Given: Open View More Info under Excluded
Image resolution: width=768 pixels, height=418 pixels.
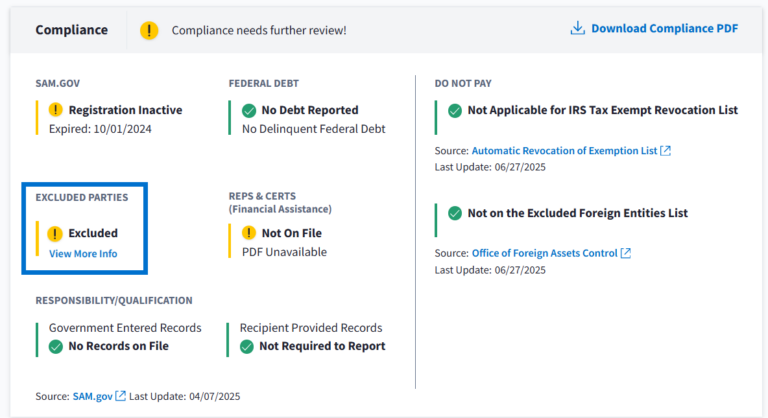Looking at the screenshot, I should [x=83, y=254].
